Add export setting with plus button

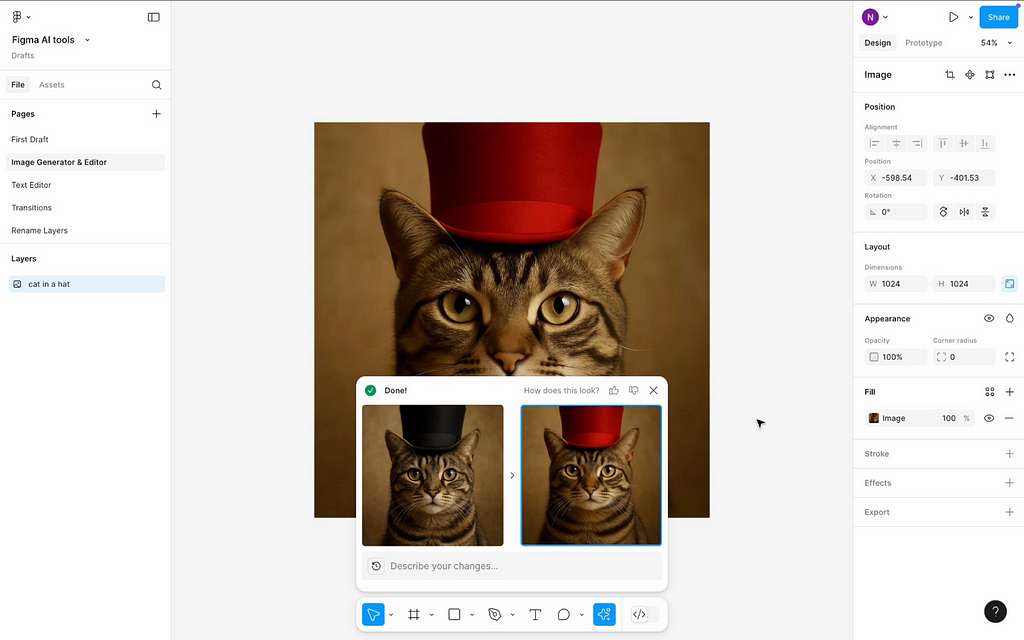pyautogui.click(x=1010, y=512)
